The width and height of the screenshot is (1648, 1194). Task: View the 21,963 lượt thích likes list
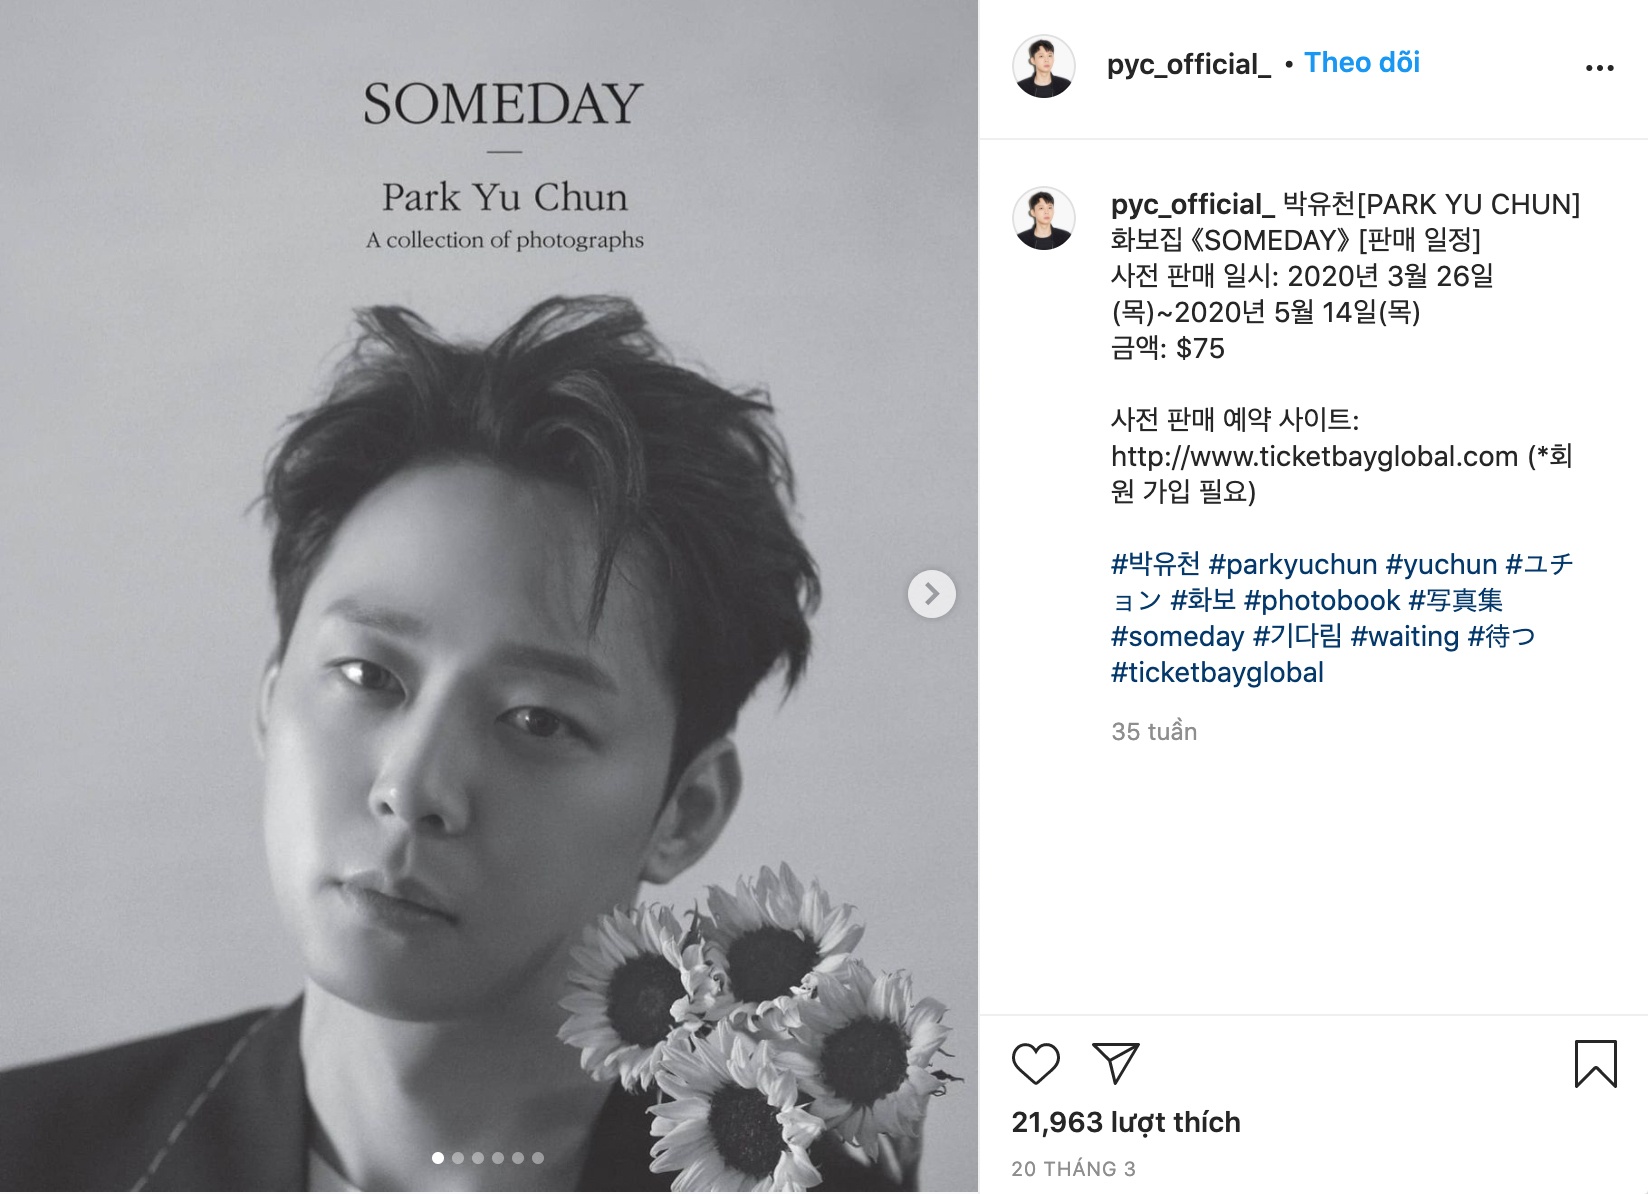click(x=1125, y=1123)
